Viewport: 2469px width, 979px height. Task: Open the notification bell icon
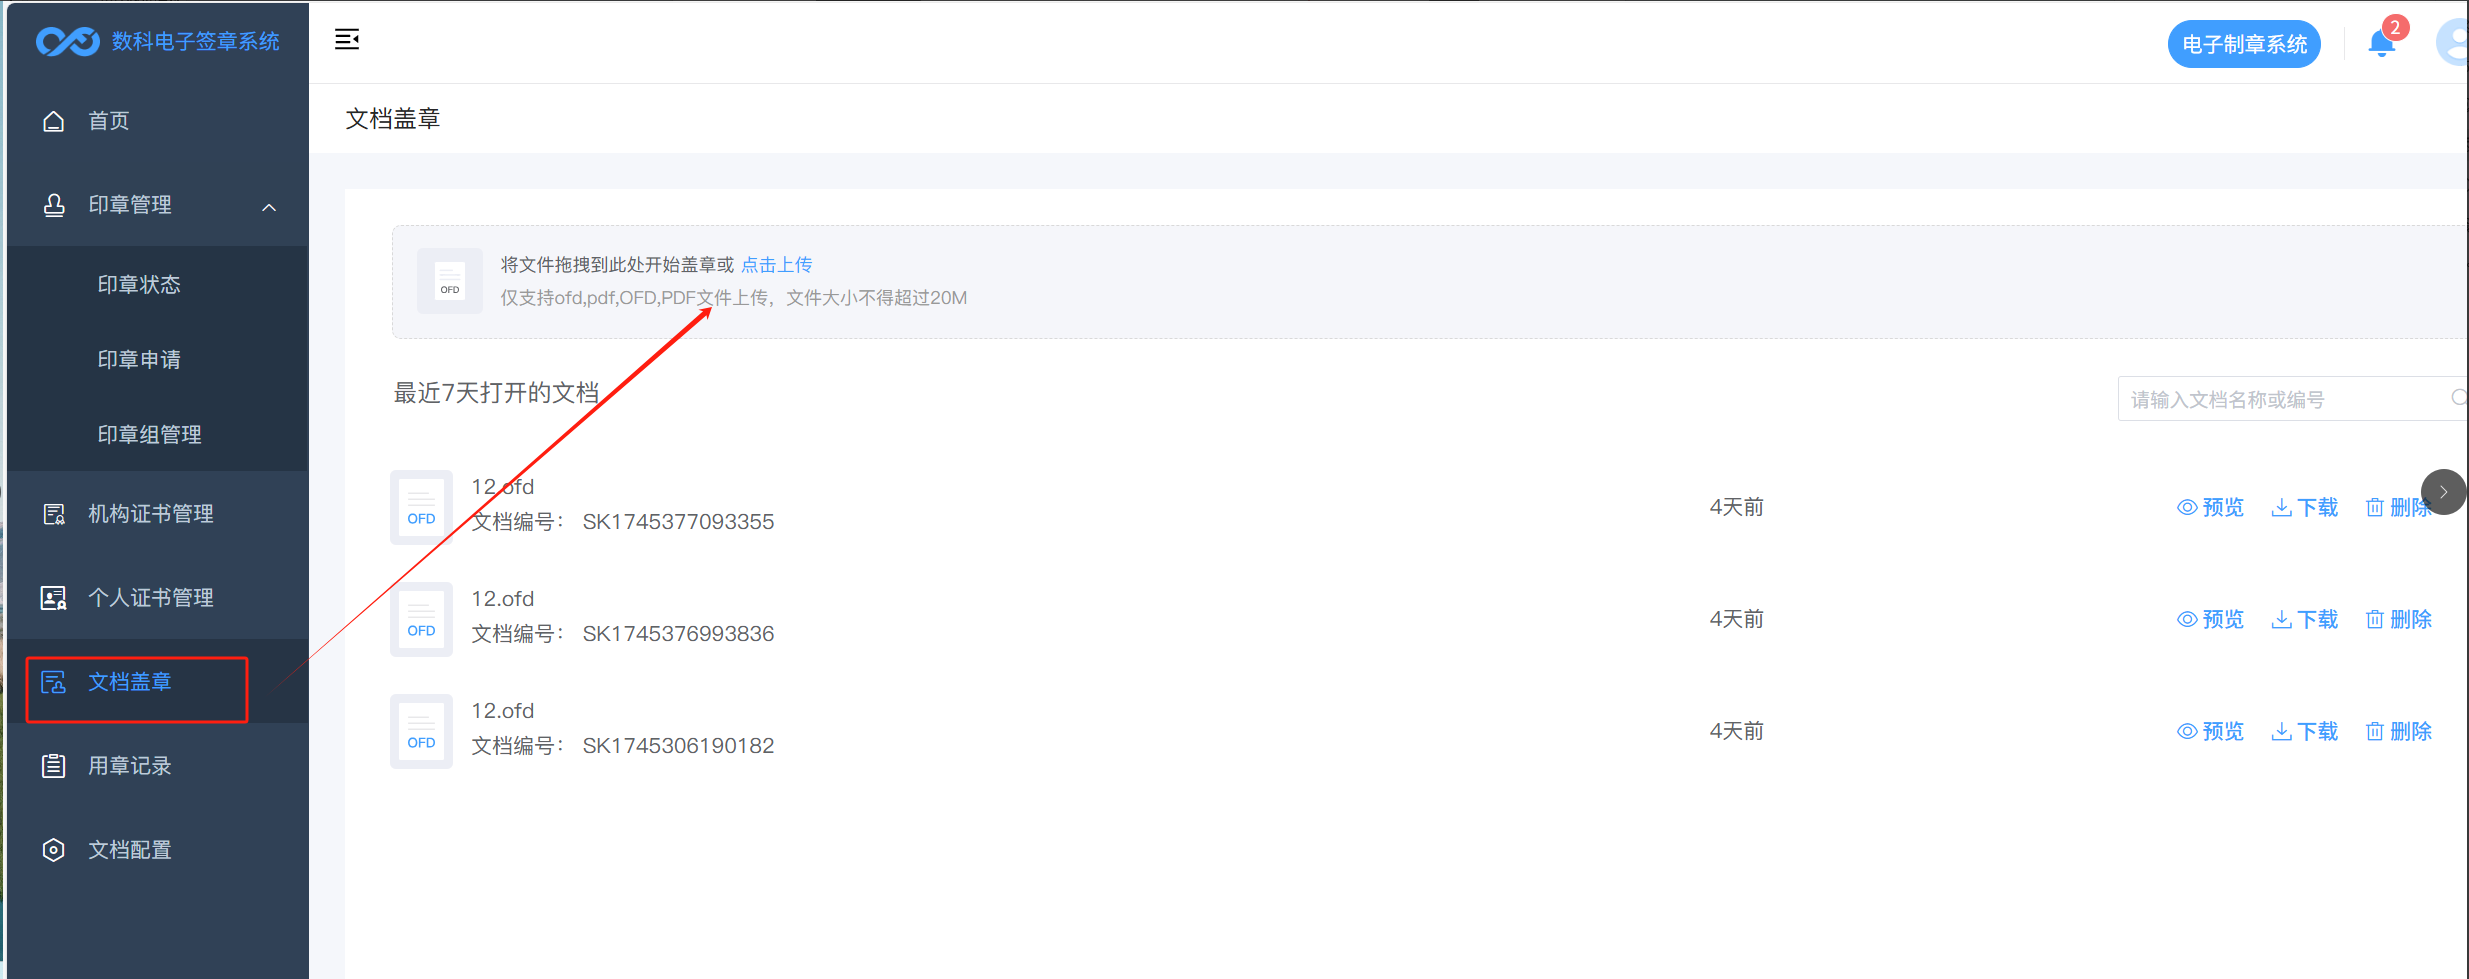click(2381, 44)
